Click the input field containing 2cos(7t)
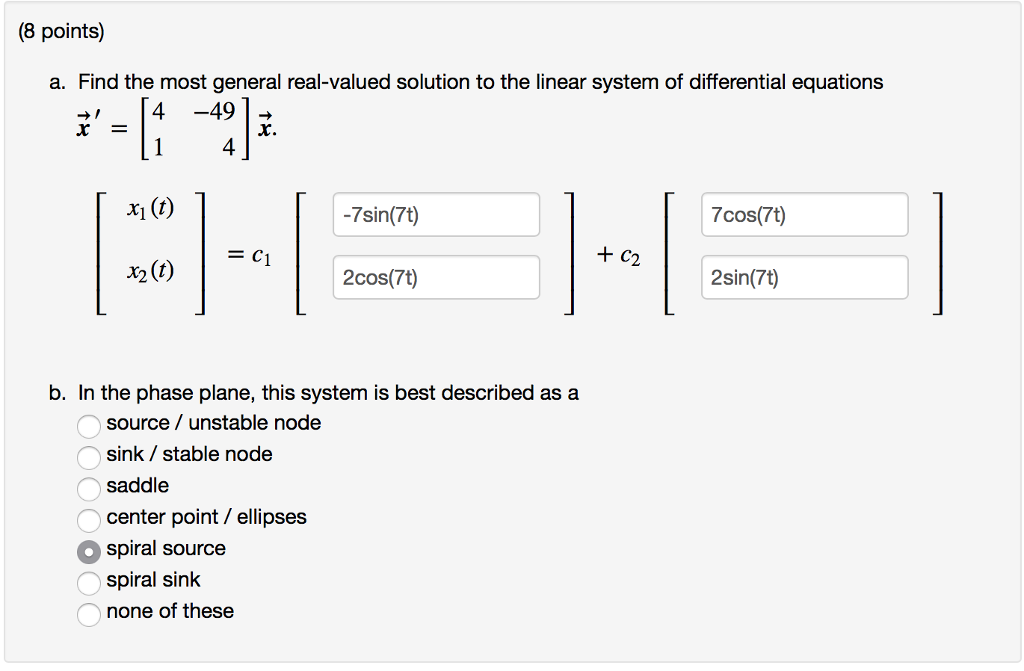The image size is (1024, 671). click(x=436, y=277)
